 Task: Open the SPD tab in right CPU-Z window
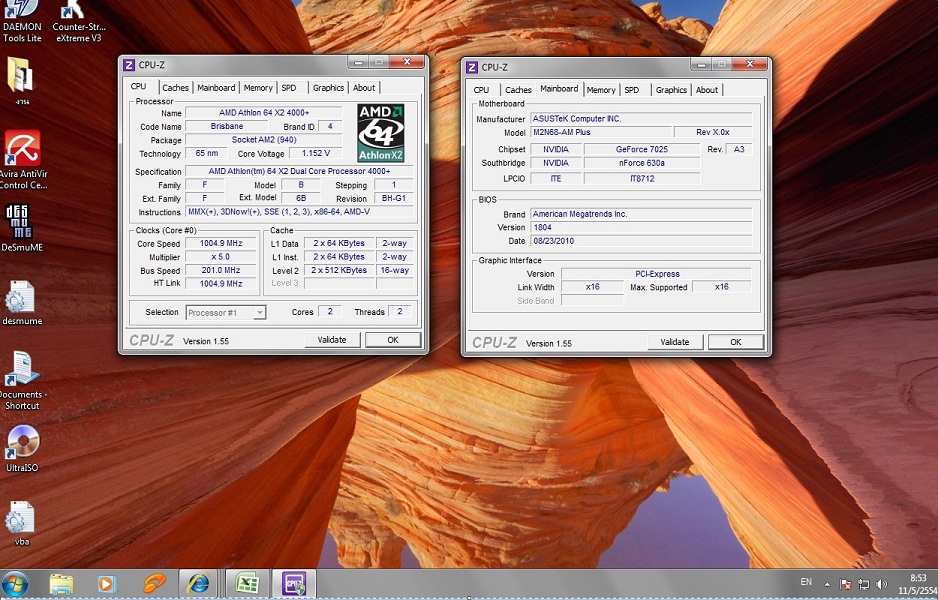click(x=631, y=90)
